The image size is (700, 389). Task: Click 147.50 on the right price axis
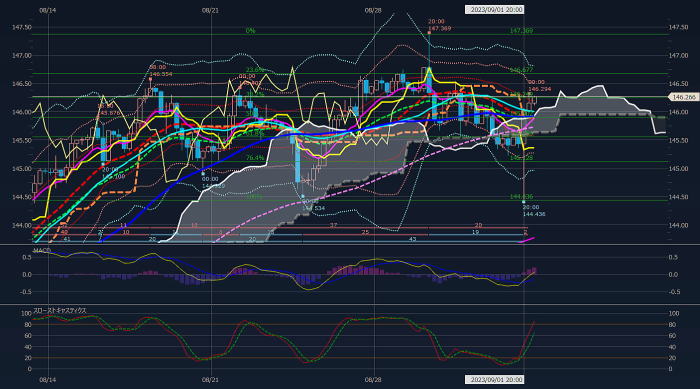pyautogui.click(x=679, y=27)
